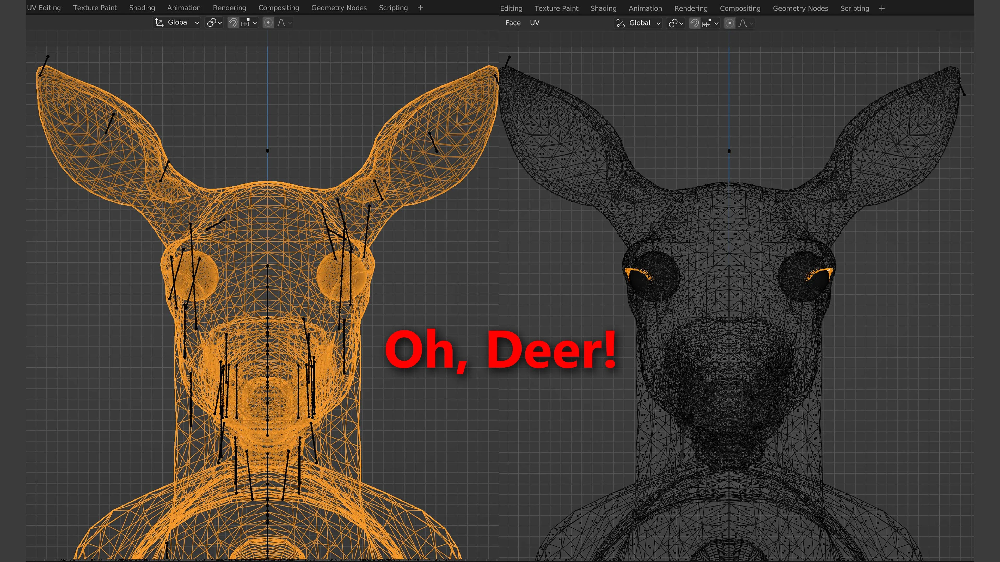Open pivot point dropdown in right window

[x=675, y=24]
